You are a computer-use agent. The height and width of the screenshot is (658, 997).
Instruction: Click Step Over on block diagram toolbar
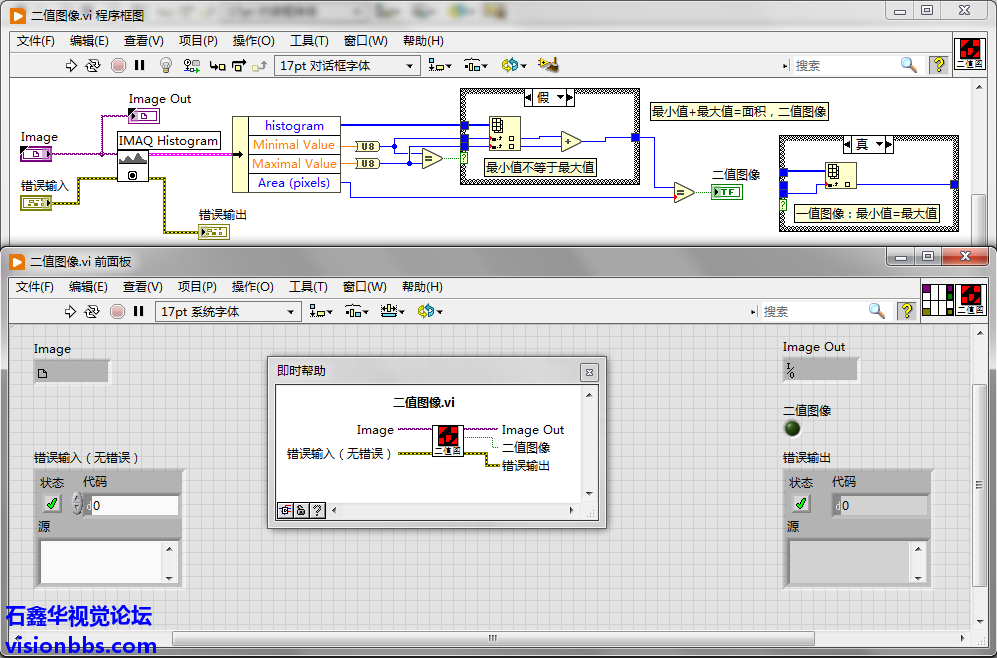[x=238, y=65]
